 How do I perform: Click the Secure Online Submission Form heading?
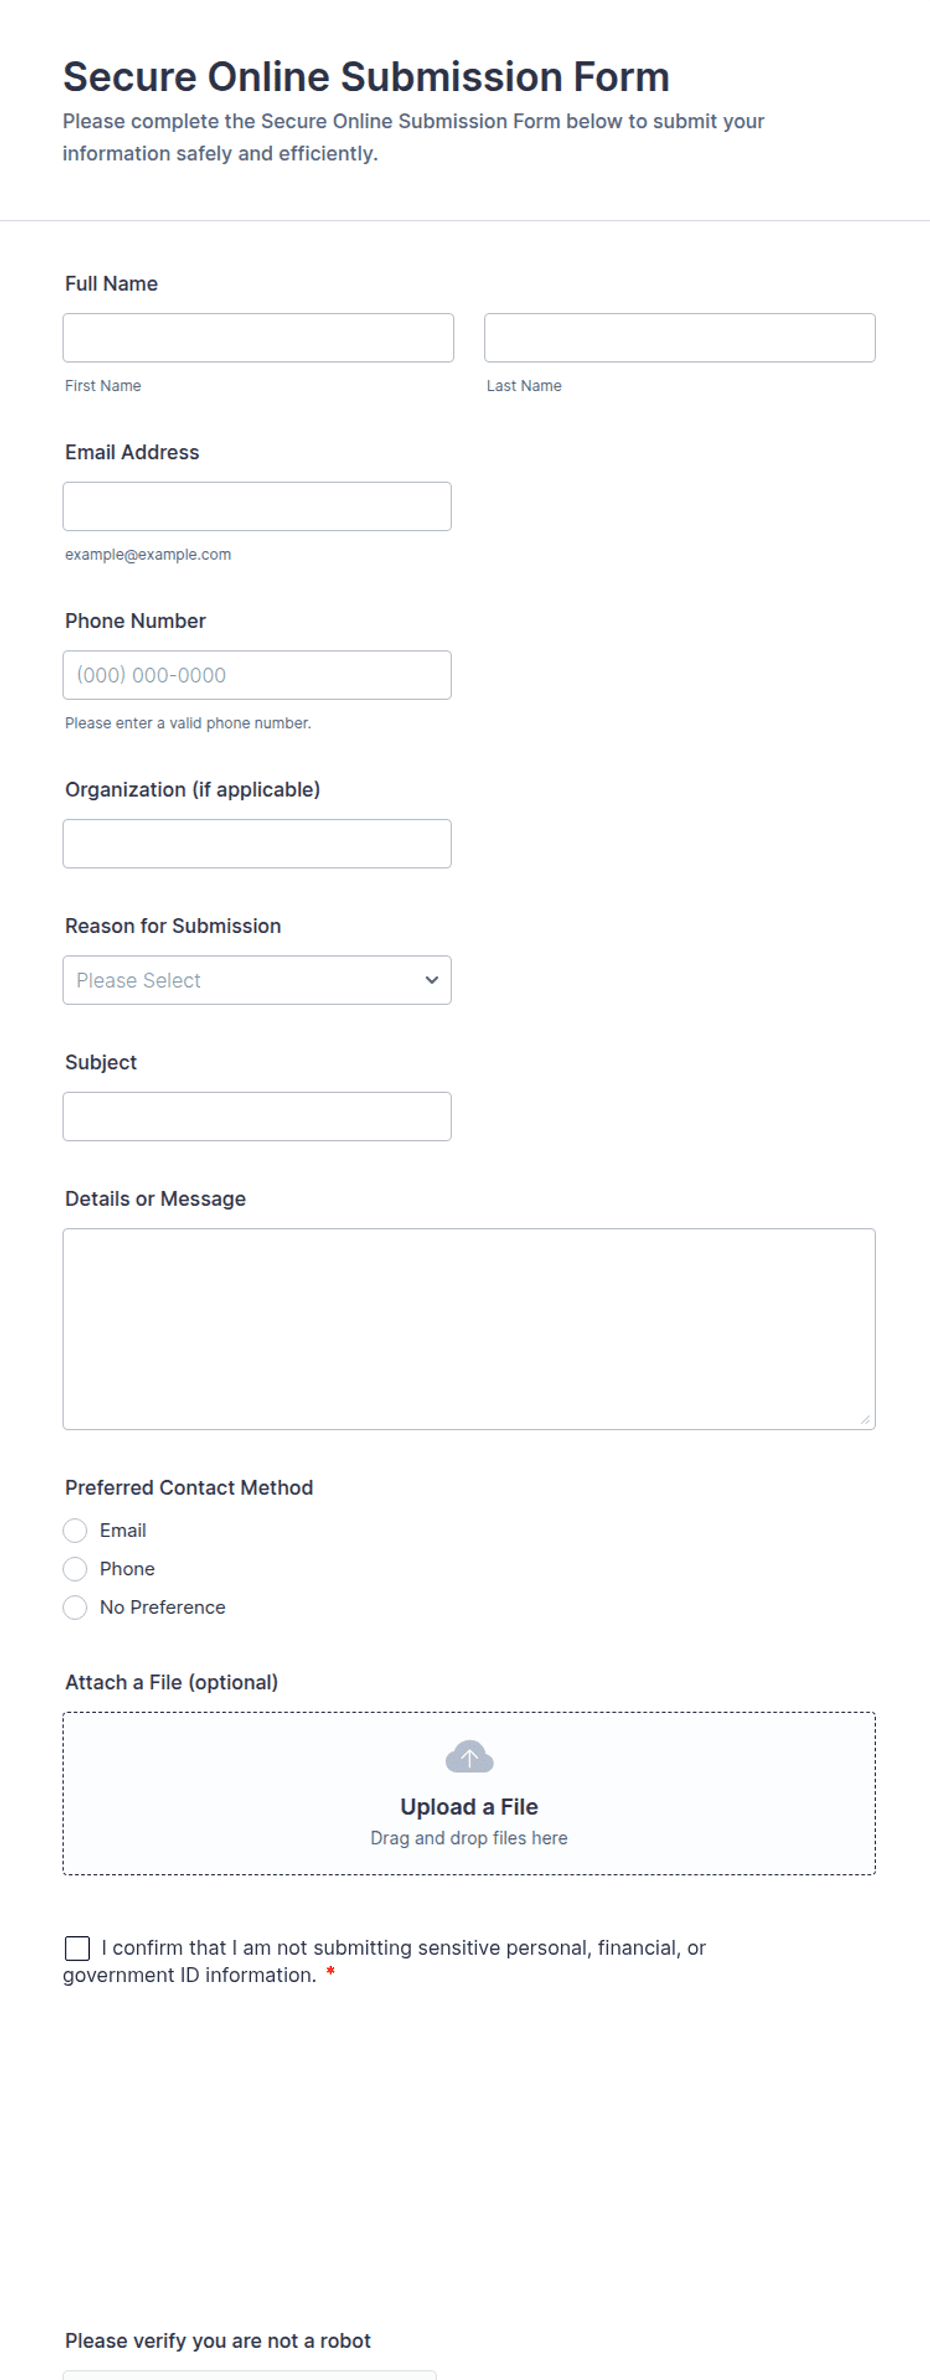point(366,77)
